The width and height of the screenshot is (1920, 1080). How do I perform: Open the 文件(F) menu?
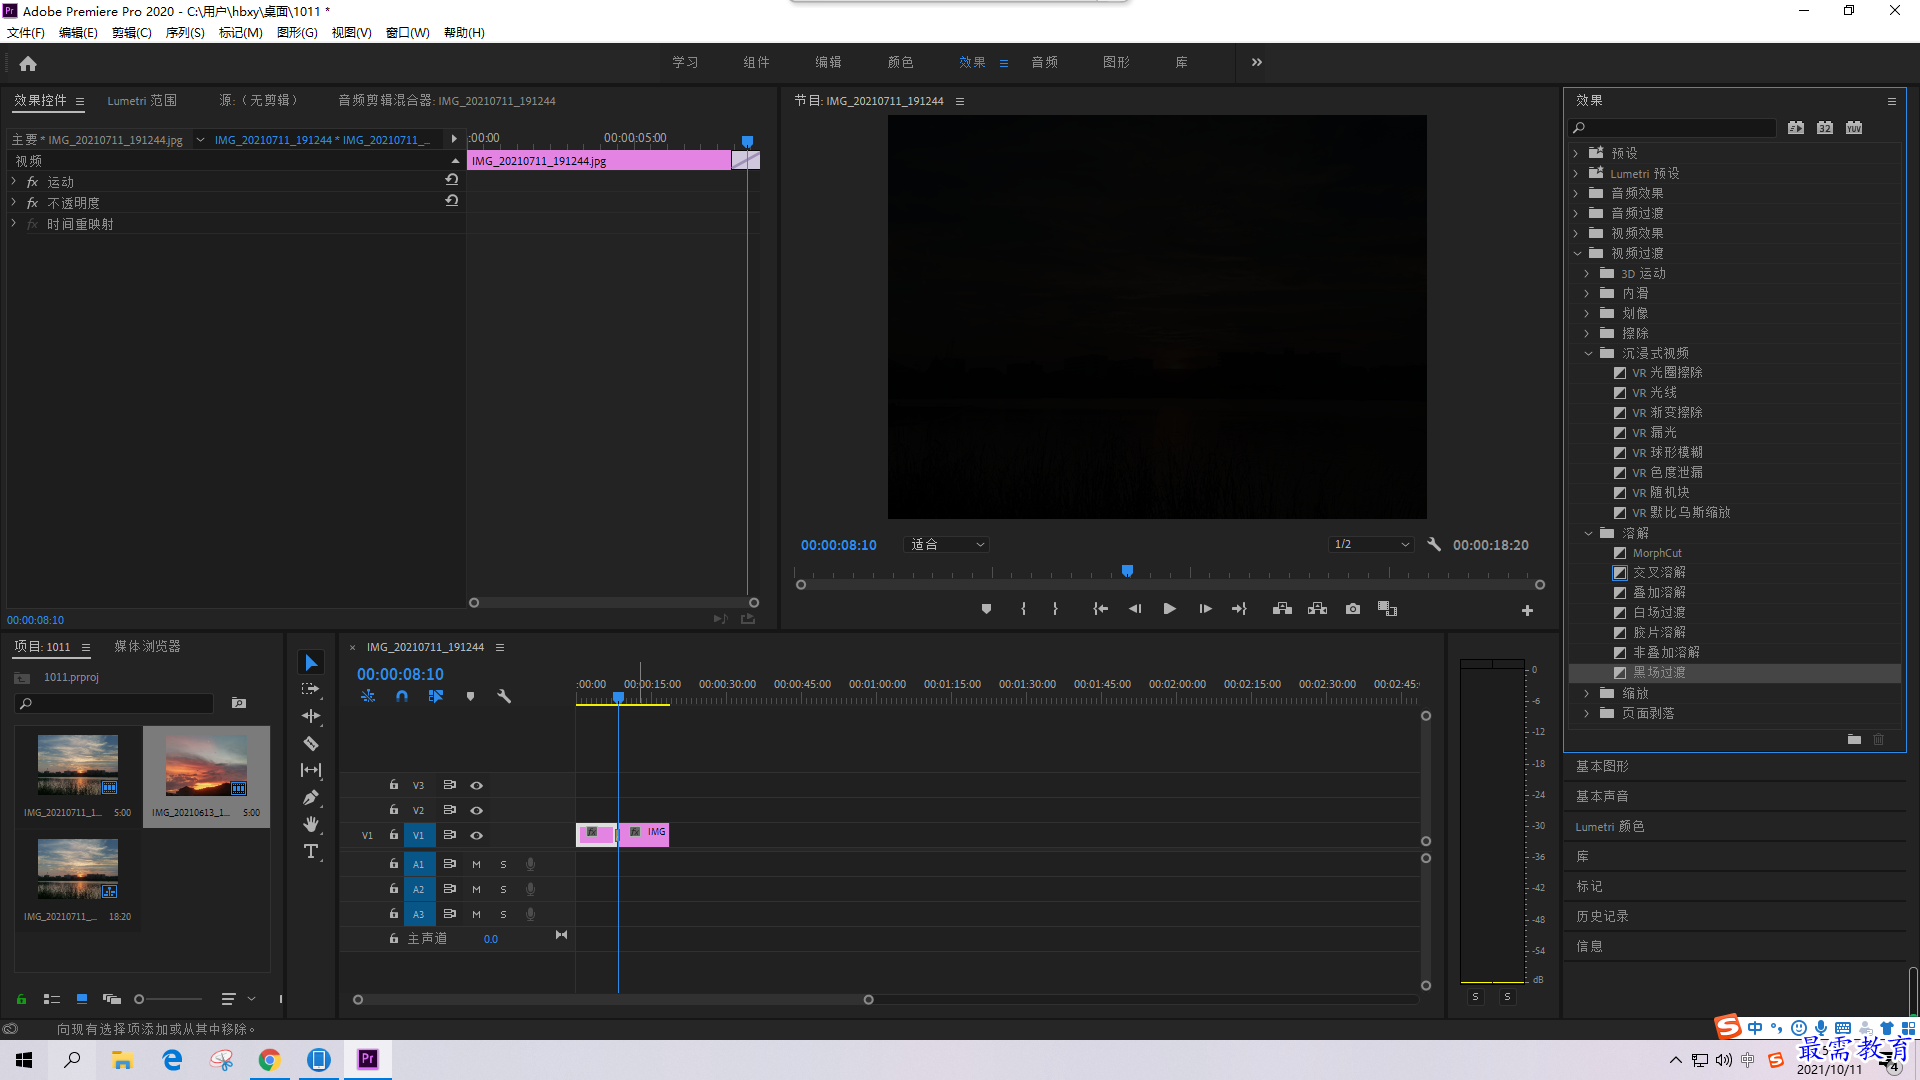pos(26,33)
